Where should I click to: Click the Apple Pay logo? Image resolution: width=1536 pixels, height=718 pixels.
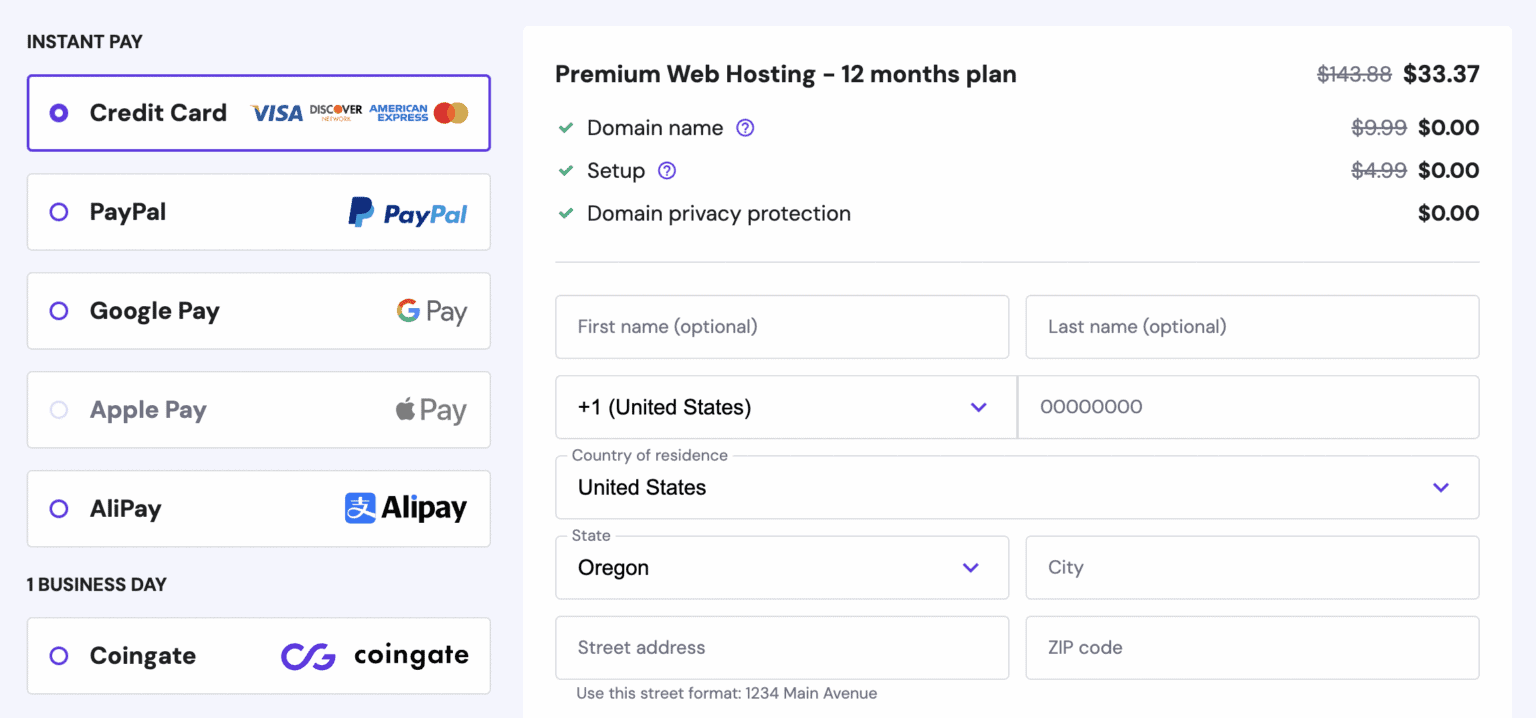click(431, 410)
